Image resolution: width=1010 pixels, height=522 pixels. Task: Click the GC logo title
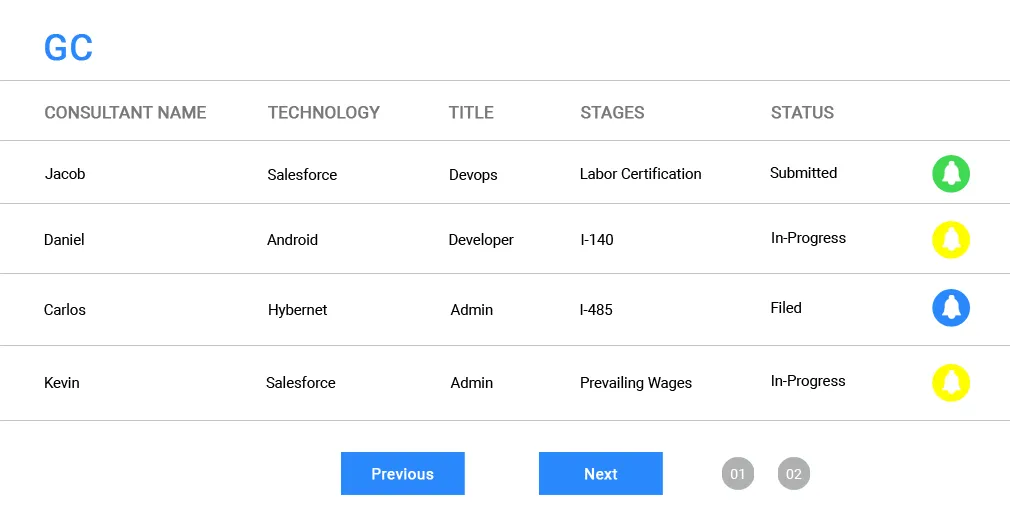pos(69,48)
